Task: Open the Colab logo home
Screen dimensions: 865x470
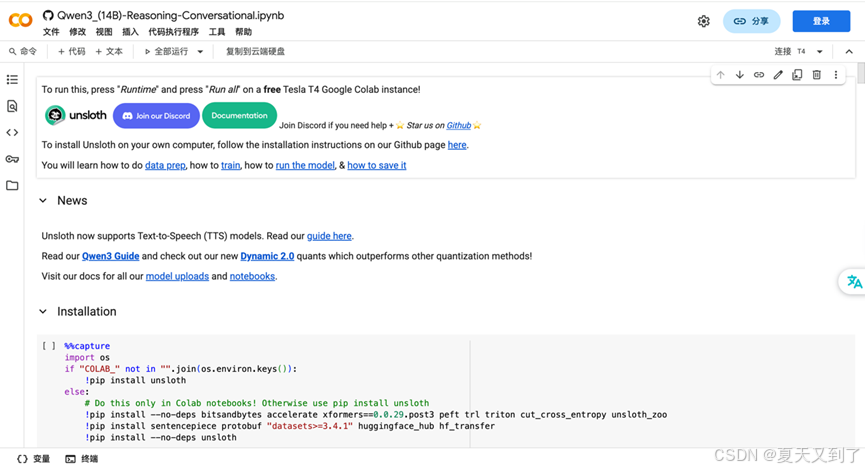Action: (20, 20)
